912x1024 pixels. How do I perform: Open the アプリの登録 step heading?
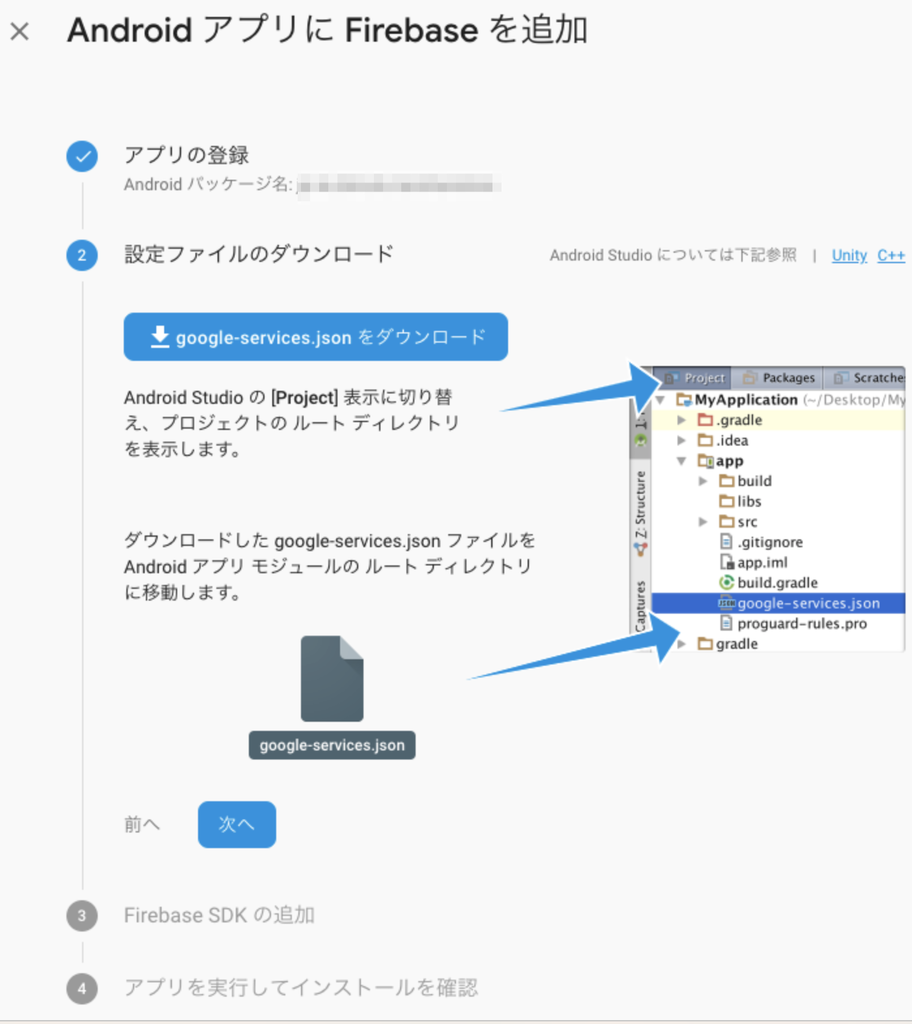(187, 155)
